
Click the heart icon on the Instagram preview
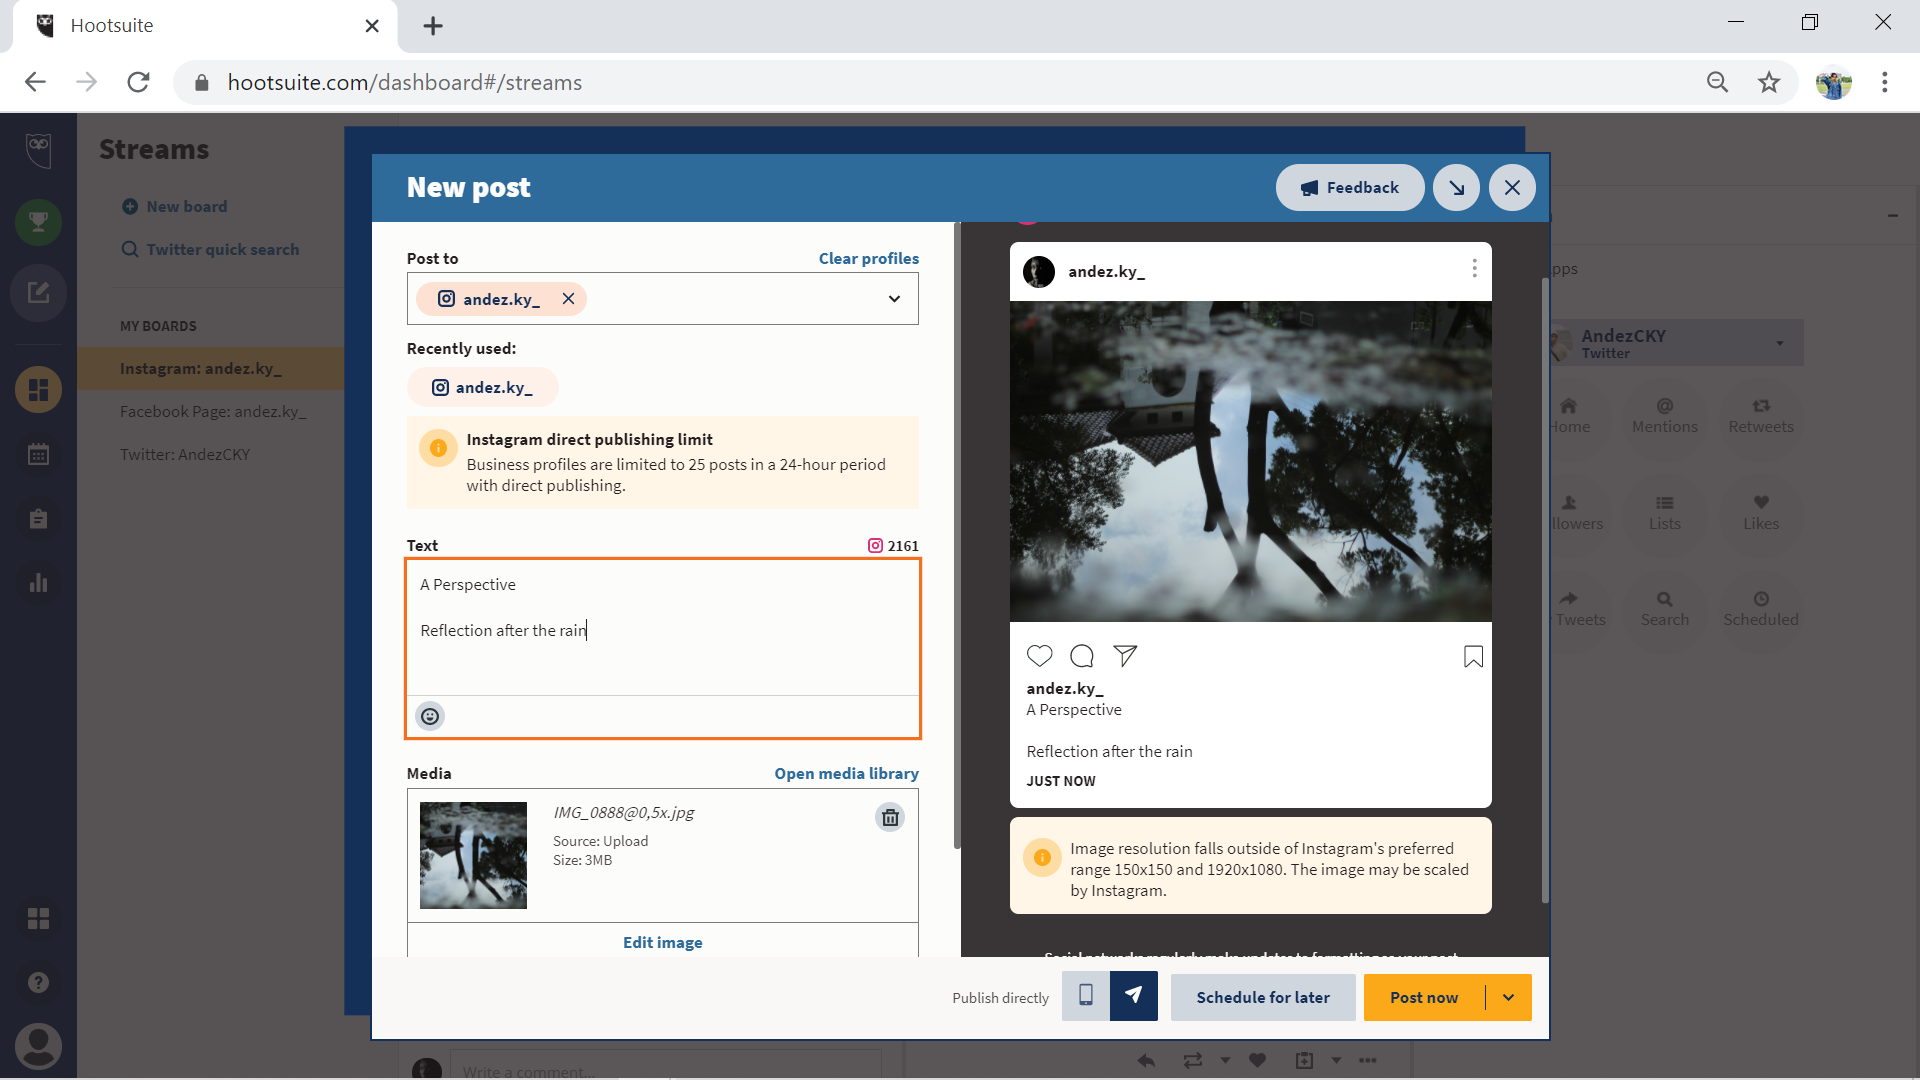(x=1039, y=655)
